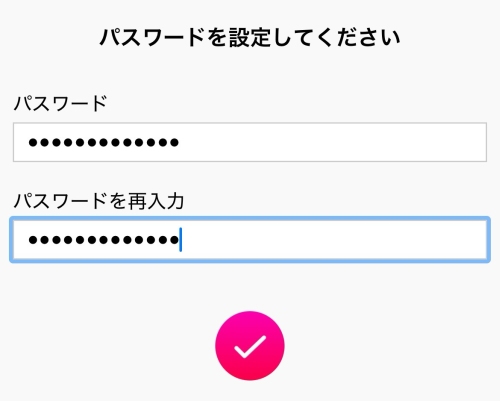Click middle of masked dots in パスワード field
This screenshot has width=500, height=401.
tap(104, 143)
